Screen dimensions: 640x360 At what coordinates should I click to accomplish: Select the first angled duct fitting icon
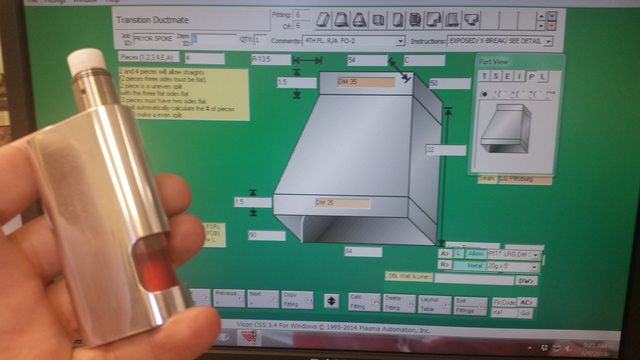tap(323, 19)
